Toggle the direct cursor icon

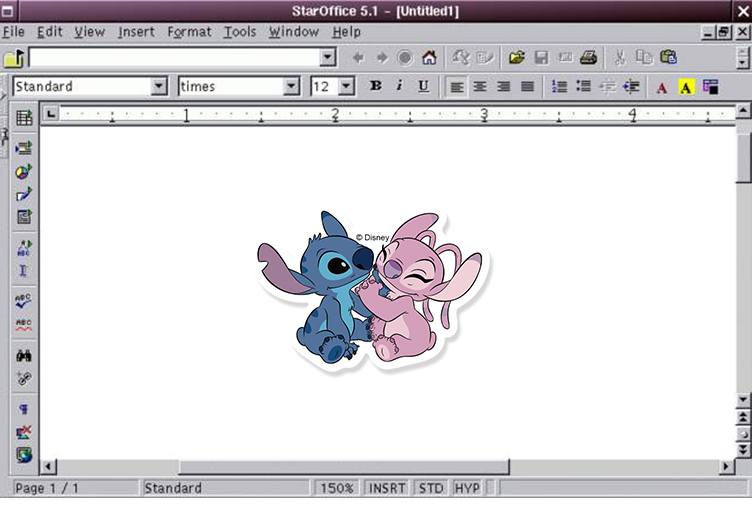[24, 271]
